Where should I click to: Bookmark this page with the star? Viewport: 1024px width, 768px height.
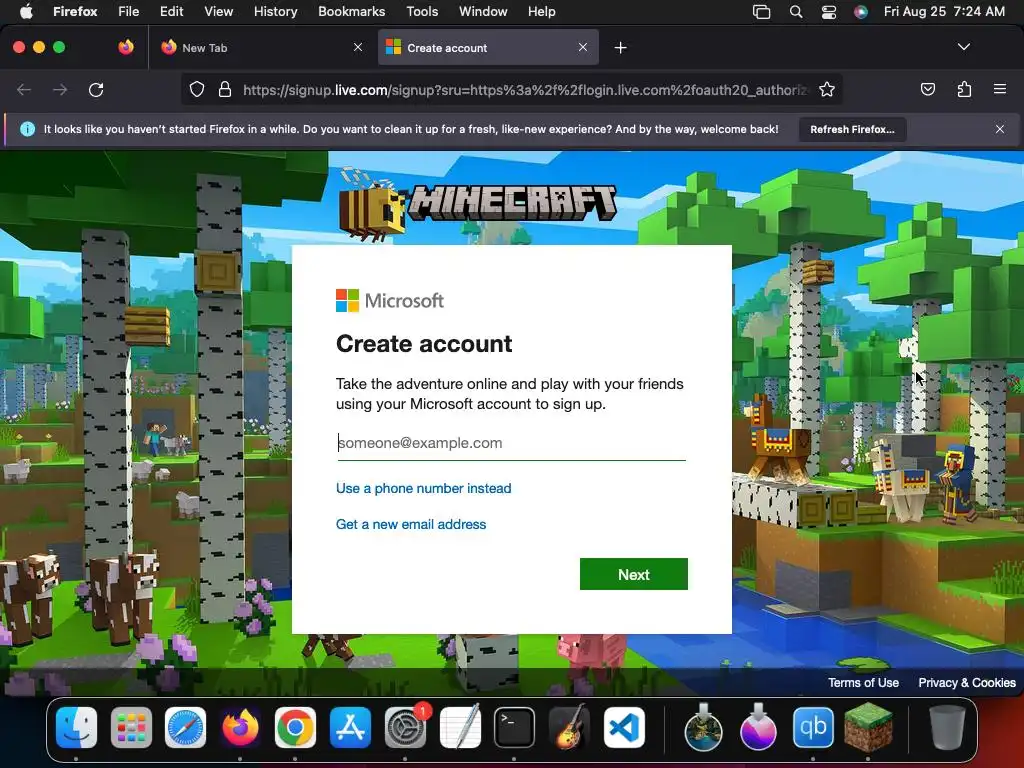coord(827,89)
